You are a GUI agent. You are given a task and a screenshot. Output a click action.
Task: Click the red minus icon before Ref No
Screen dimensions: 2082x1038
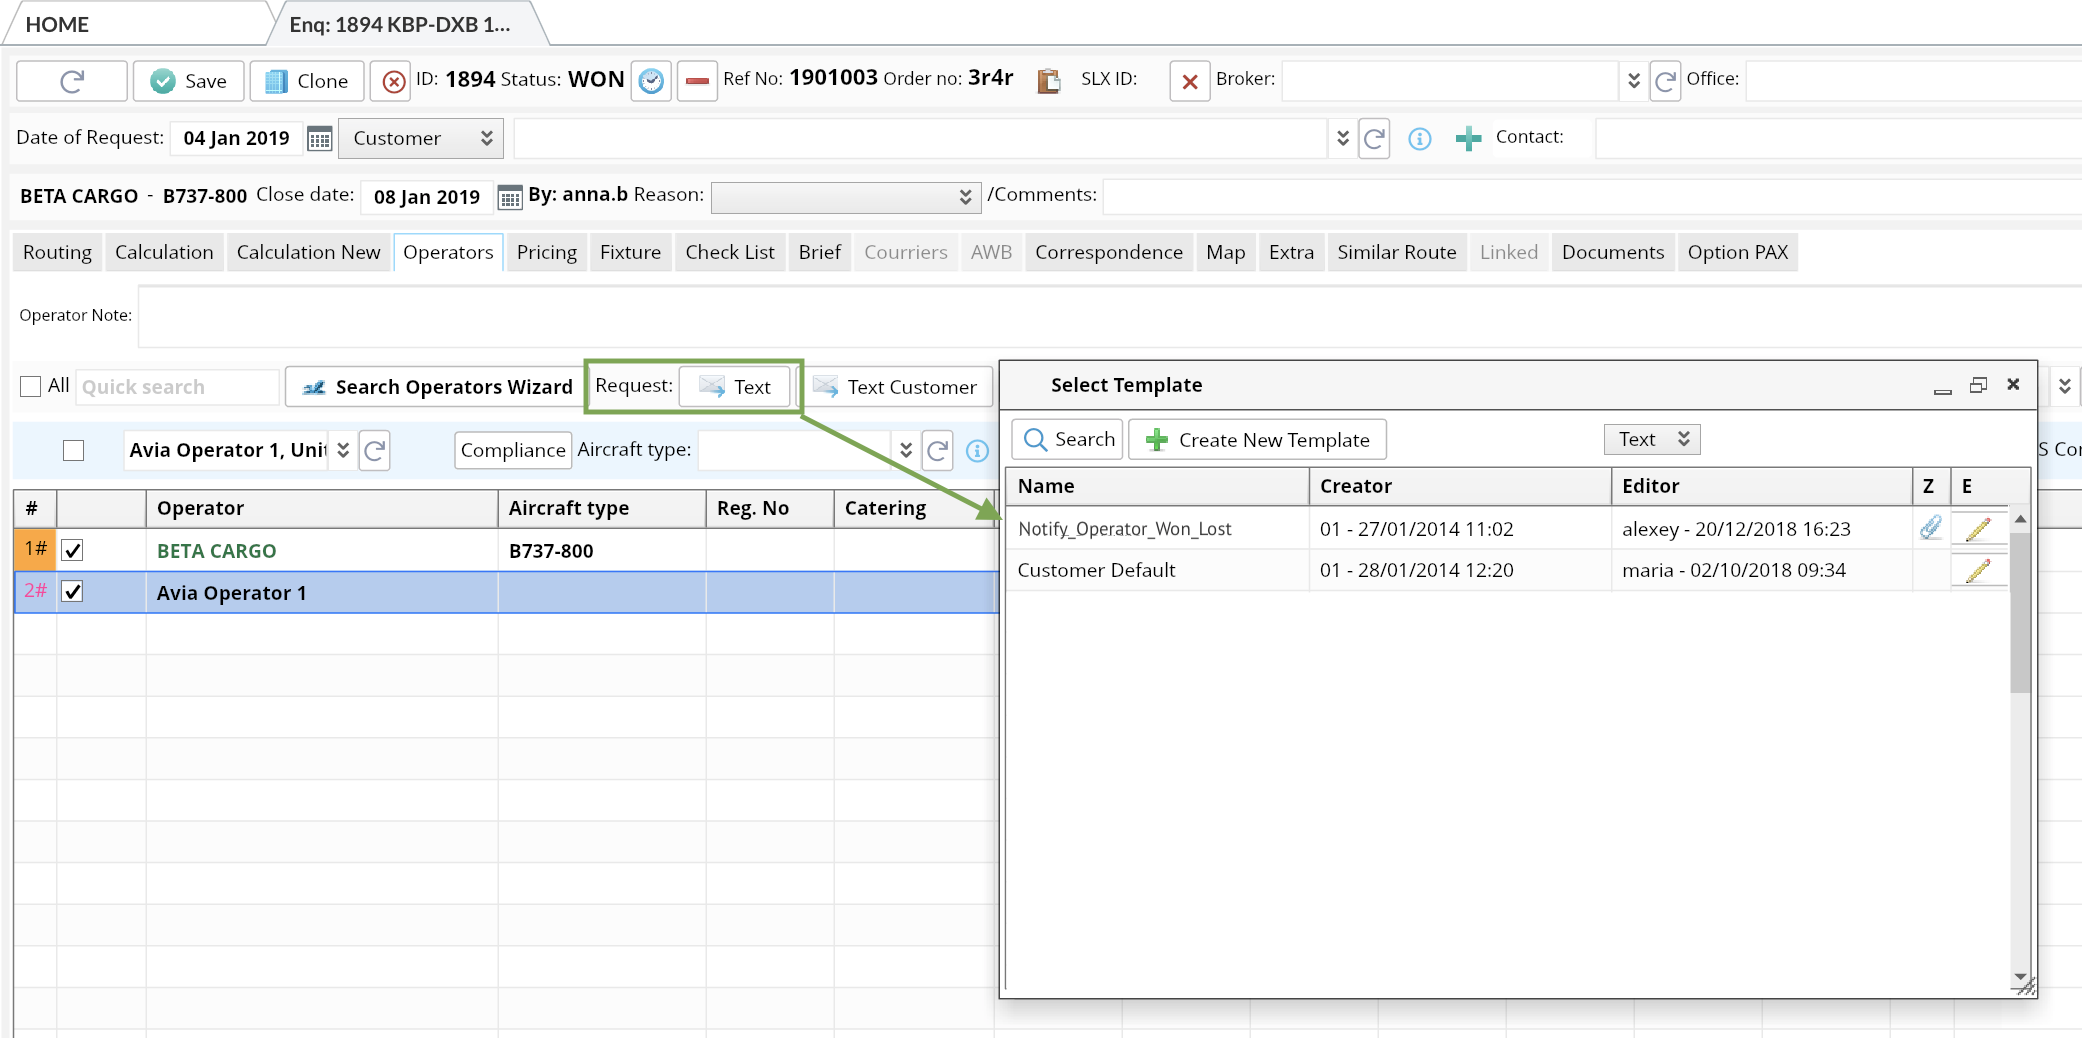697,81
